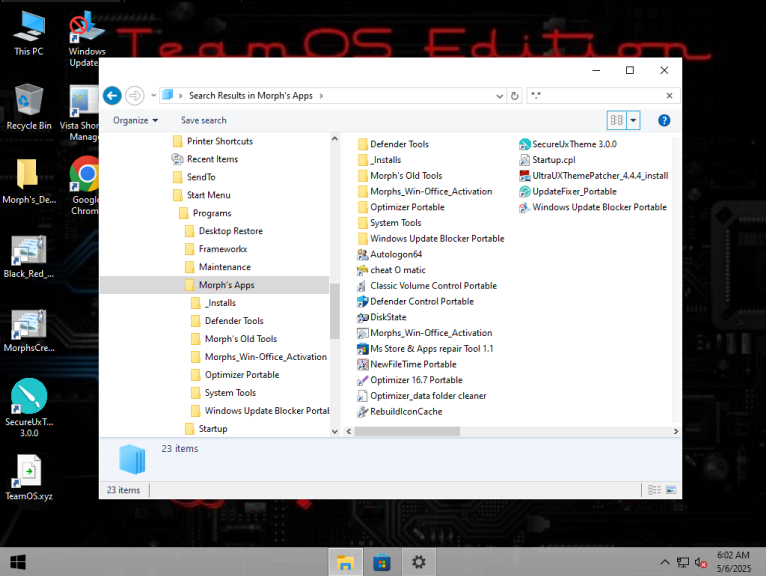This screenshot has width=766, height=576.
Task: Select Optimizer_data folder cleaner file icon
Action: tap(362, 396)
